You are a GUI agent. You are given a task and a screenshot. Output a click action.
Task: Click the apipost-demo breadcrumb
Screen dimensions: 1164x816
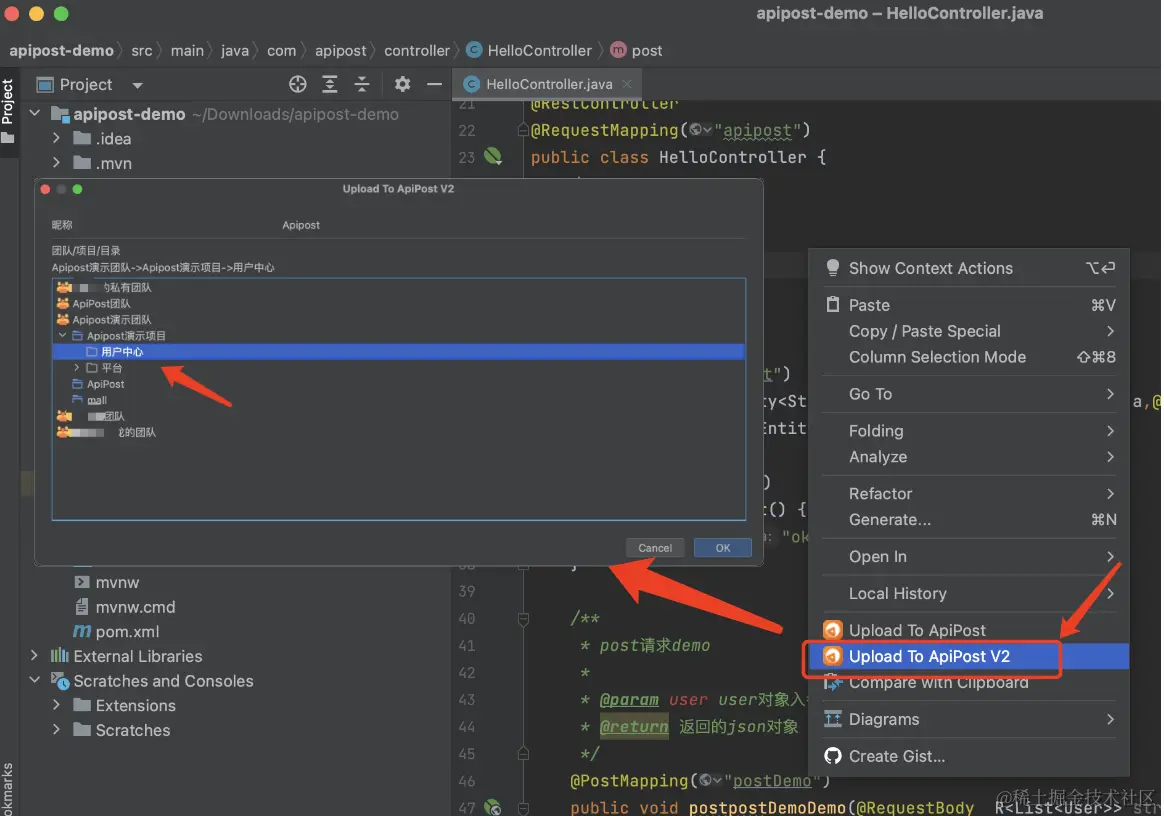[x=62, y=50]
